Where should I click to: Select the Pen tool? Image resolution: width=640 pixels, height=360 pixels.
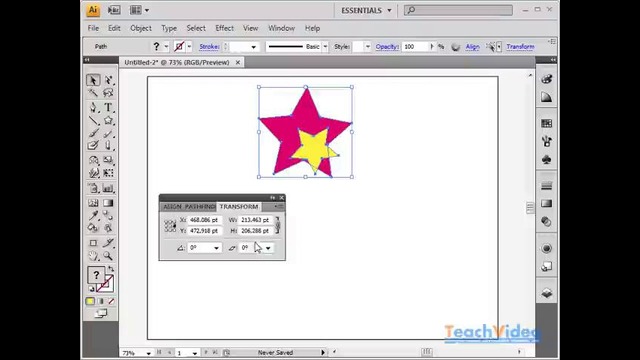pos(93,107)
